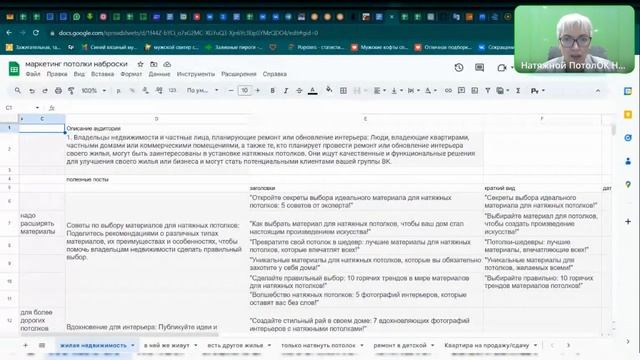
Task: Open the Google Sheets home icon
Action: [14, 69]
